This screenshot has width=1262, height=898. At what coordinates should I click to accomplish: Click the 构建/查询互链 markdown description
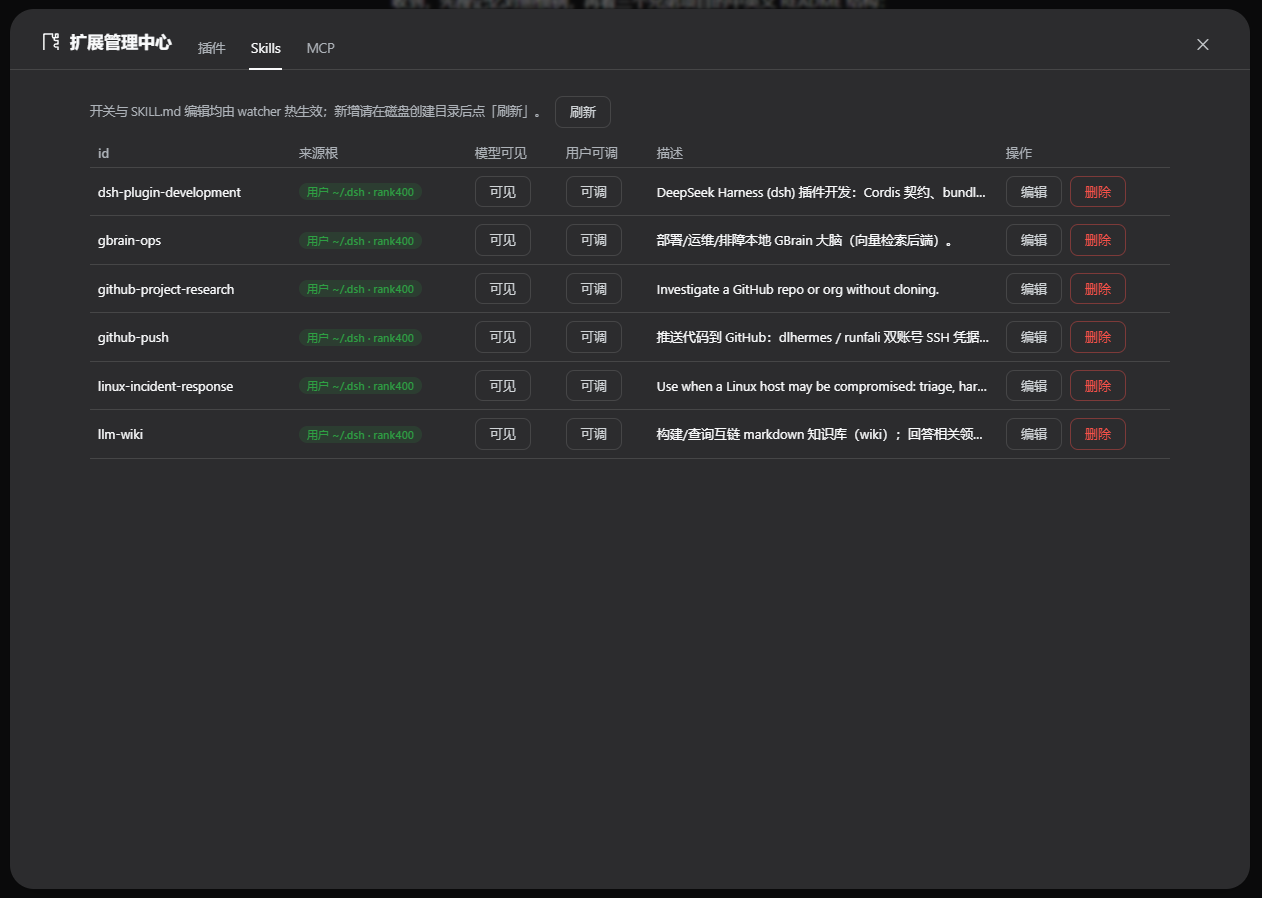click(x=820, y=434)
